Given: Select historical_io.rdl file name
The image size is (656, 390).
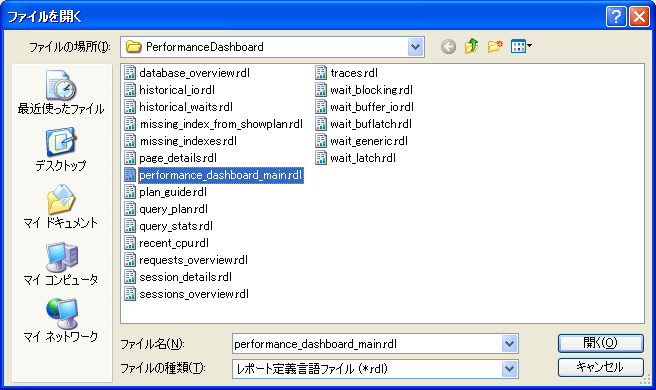Looking at the screenshot, I should click(177, 90).
